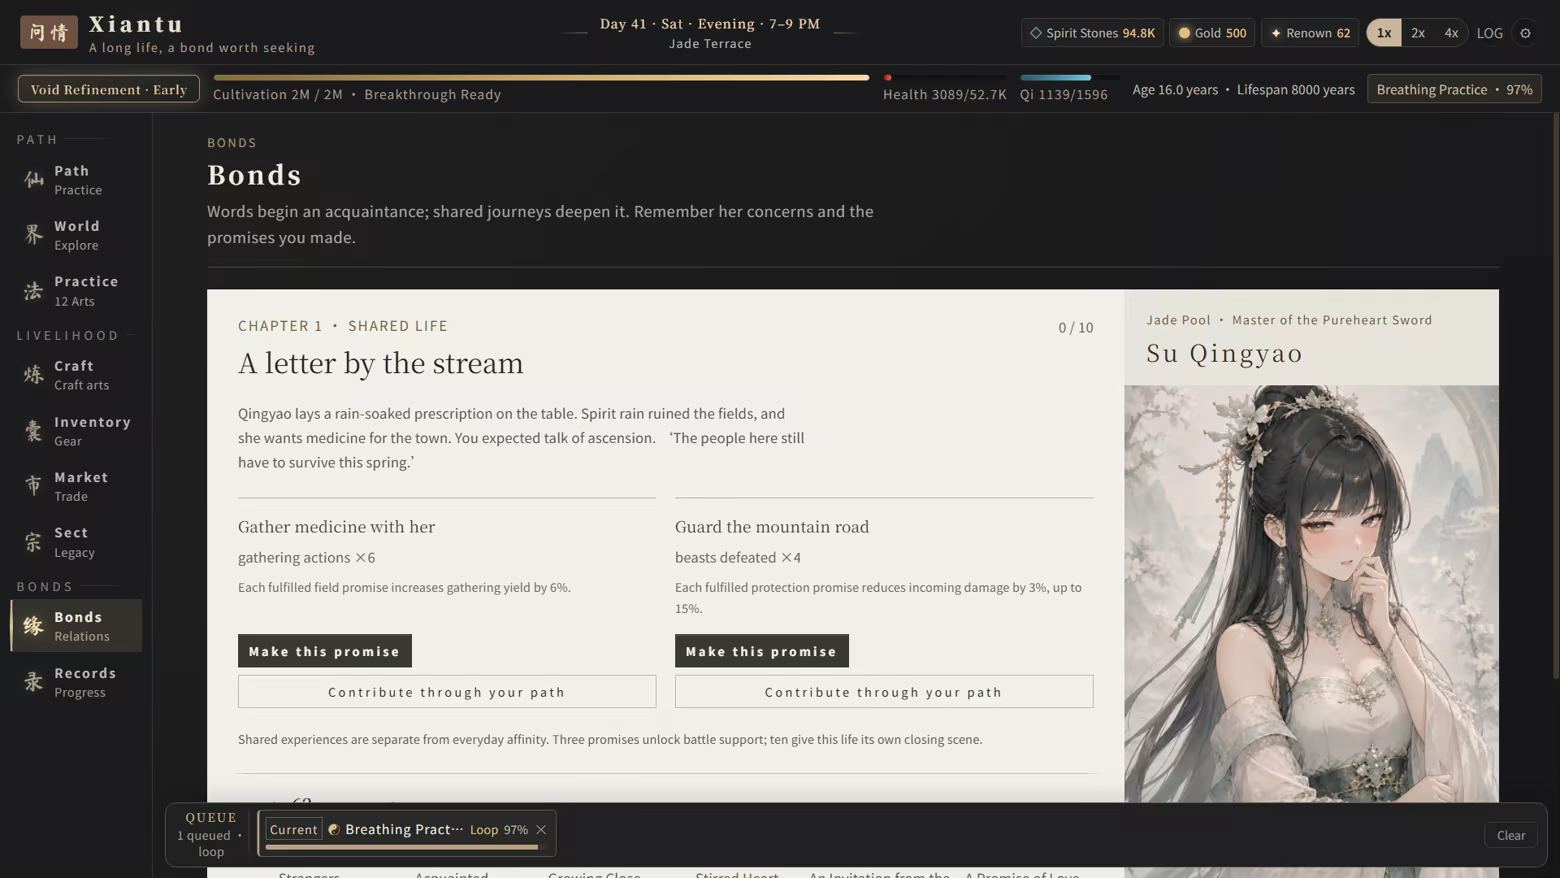Click the Spirit Stones diamond icon

1036,33
